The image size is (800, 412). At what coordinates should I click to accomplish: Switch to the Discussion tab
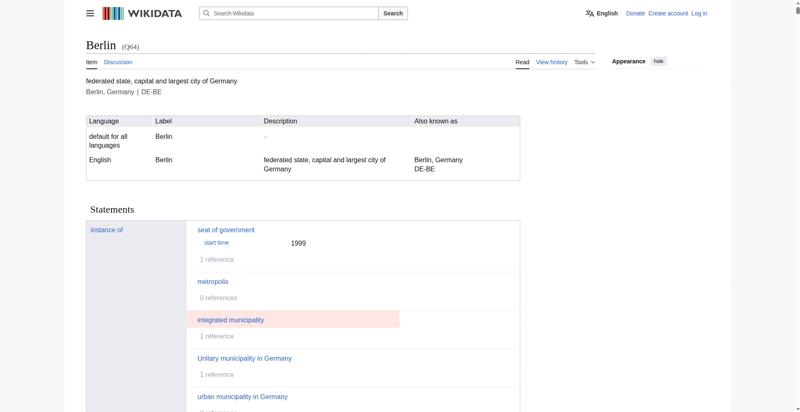pos(118,62)
